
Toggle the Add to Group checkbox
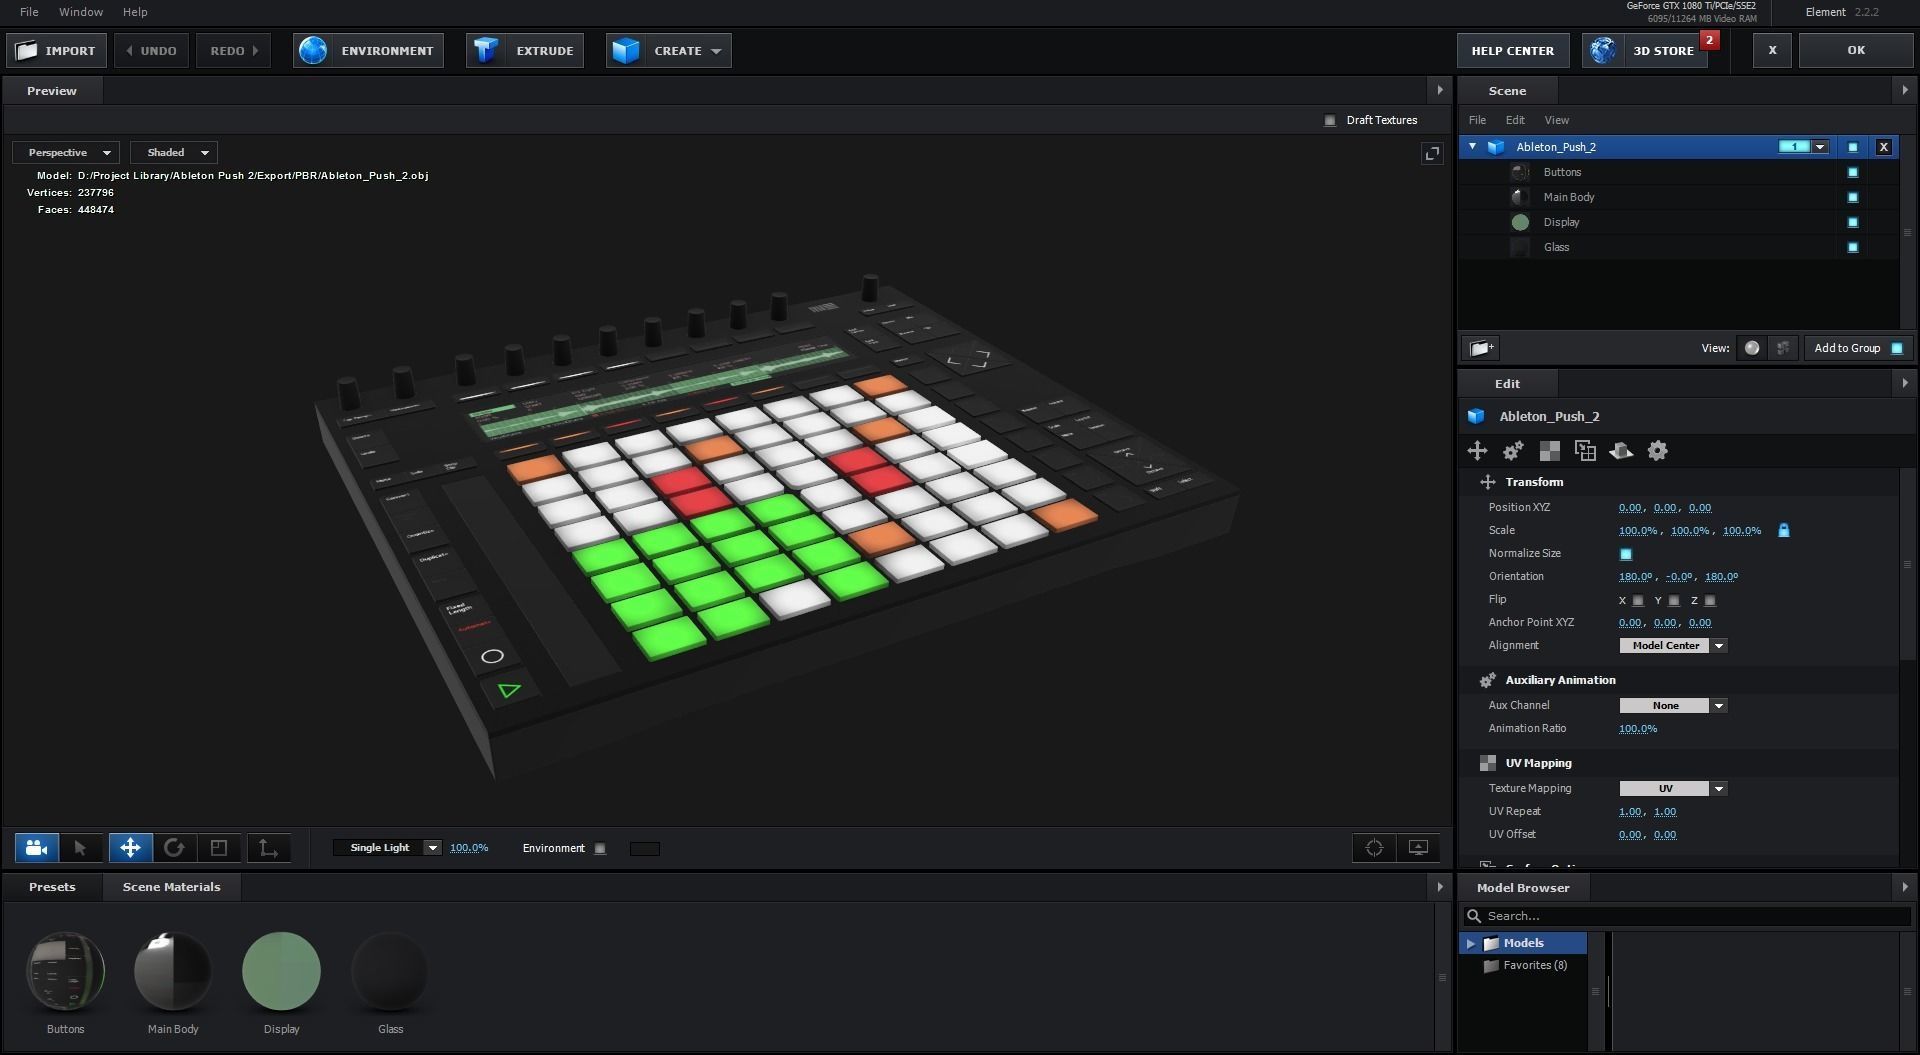[x=1897, y=348]
